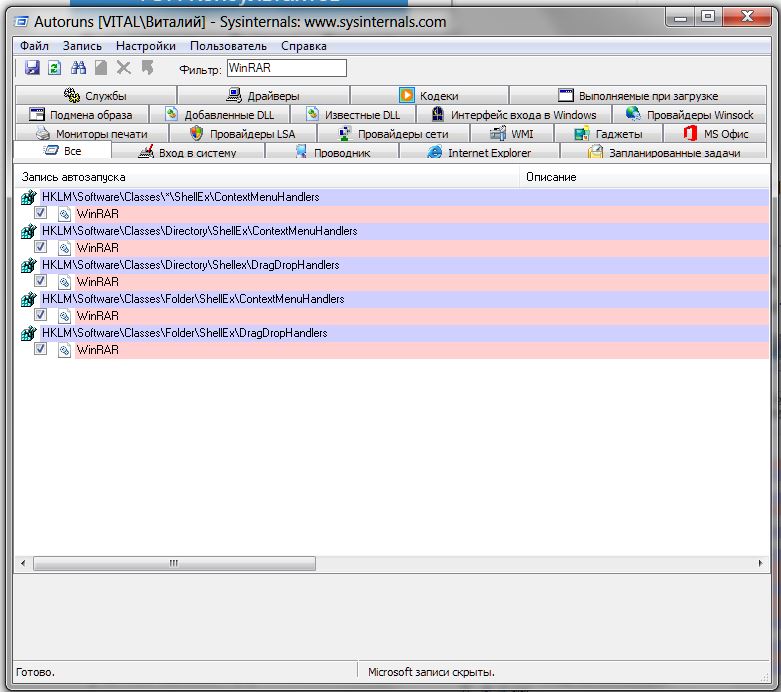Click the Delete X toolbar icon

click(x=124, y=68)
